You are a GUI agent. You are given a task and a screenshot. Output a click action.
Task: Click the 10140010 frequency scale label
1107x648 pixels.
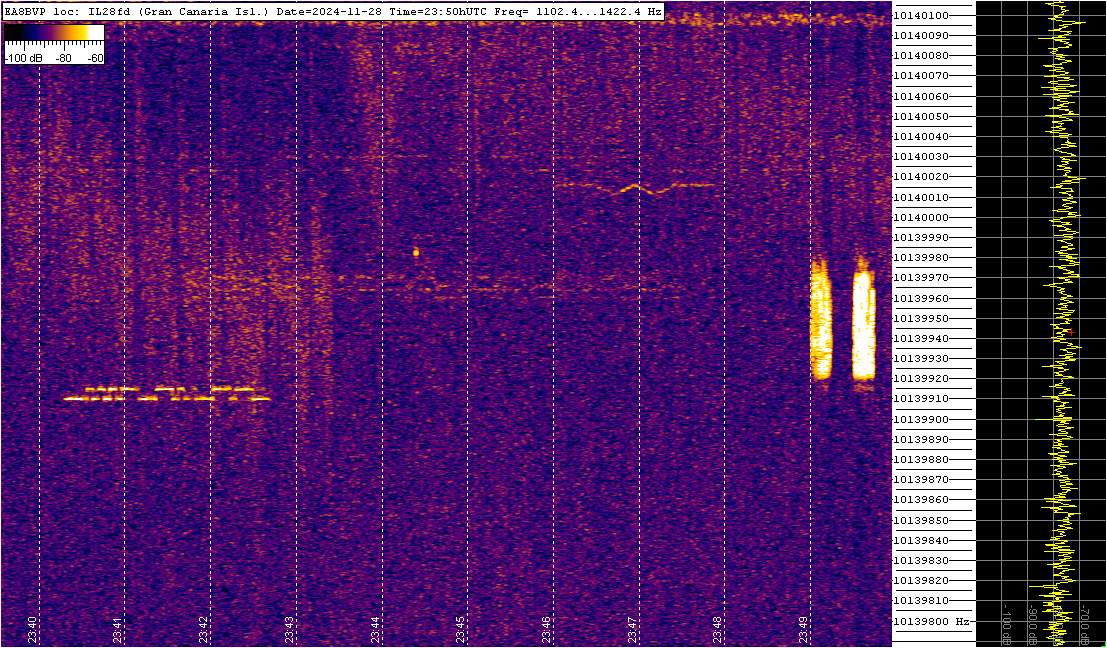(x=921, y=197)
